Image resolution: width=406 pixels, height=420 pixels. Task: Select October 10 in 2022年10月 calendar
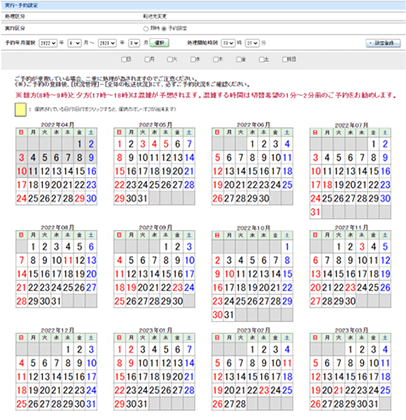[229, 274]
